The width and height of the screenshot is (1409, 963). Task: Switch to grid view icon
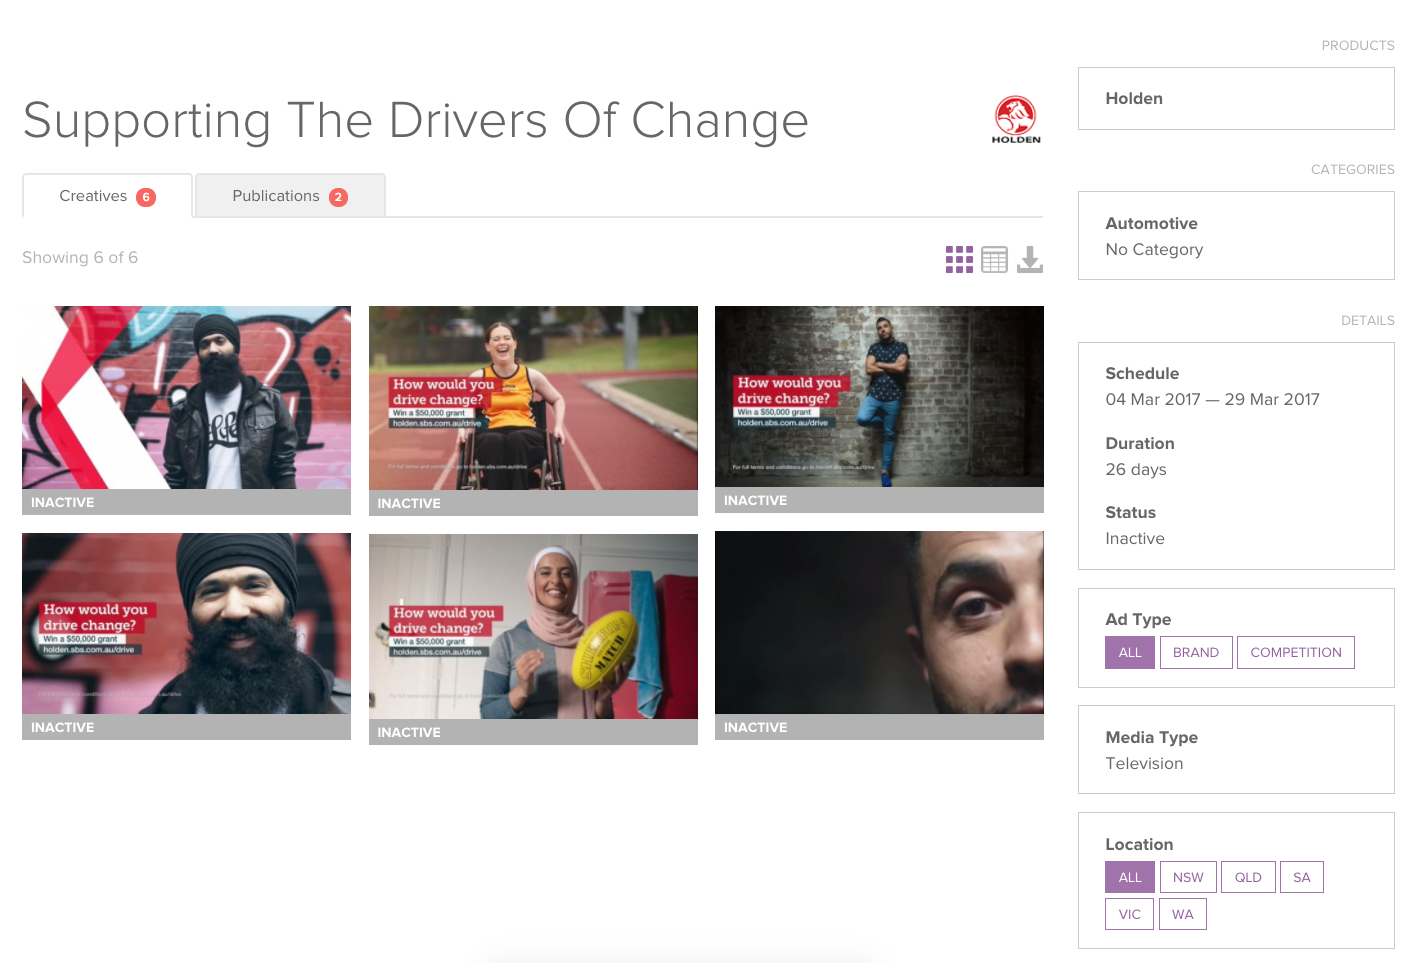(x=959, y=260)
